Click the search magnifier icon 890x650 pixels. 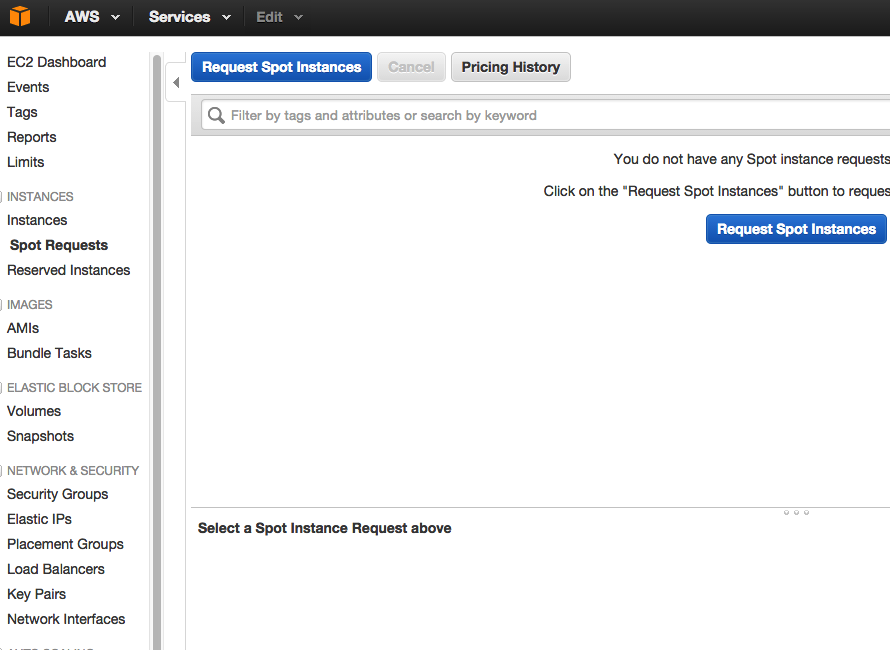click(x=216, y=116)
